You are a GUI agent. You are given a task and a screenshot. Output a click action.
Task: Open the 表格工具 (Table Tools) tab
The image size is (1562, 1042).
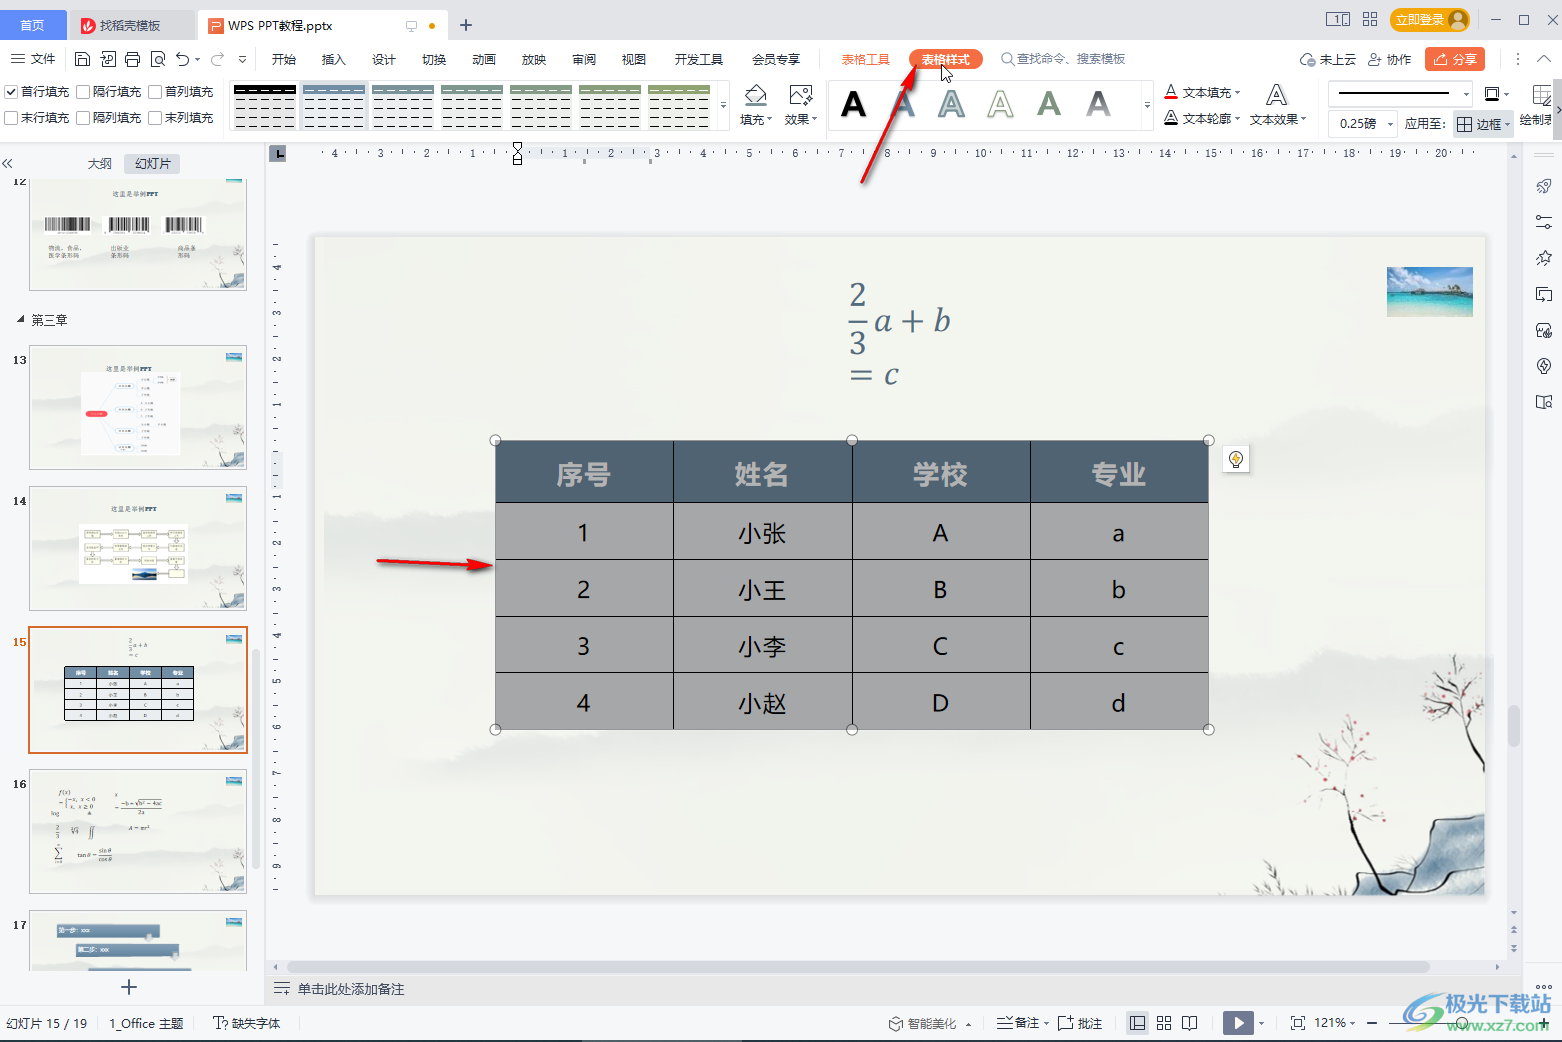click(865, 59)
